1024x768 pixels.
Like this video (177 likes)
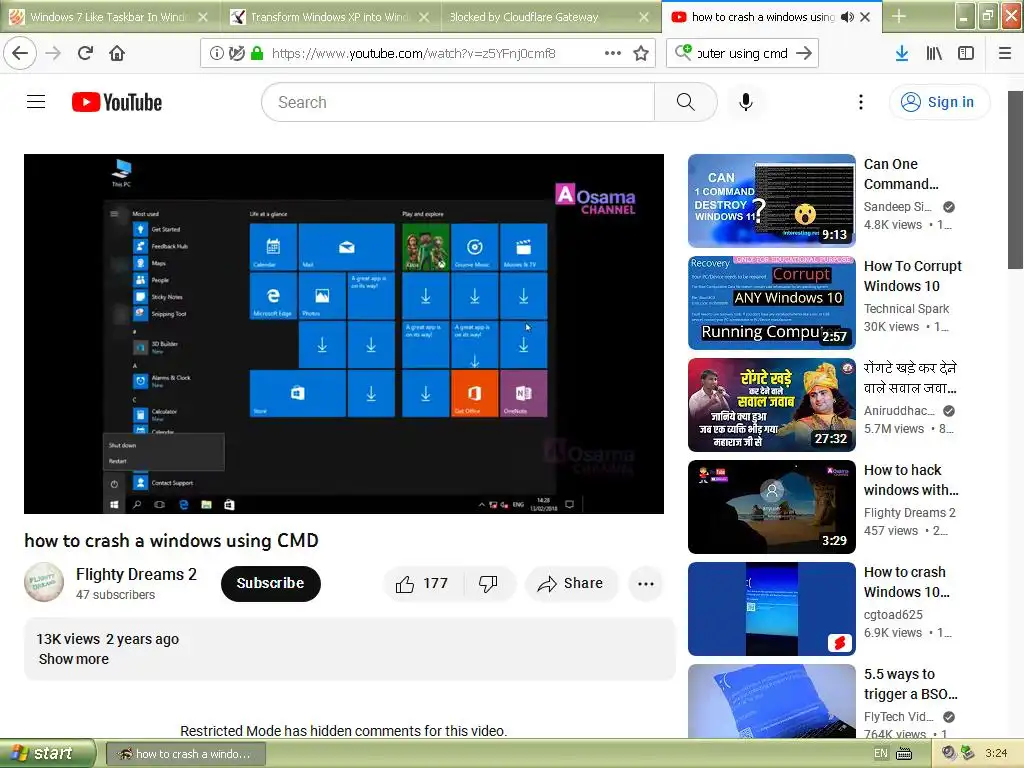coord(423,583)
